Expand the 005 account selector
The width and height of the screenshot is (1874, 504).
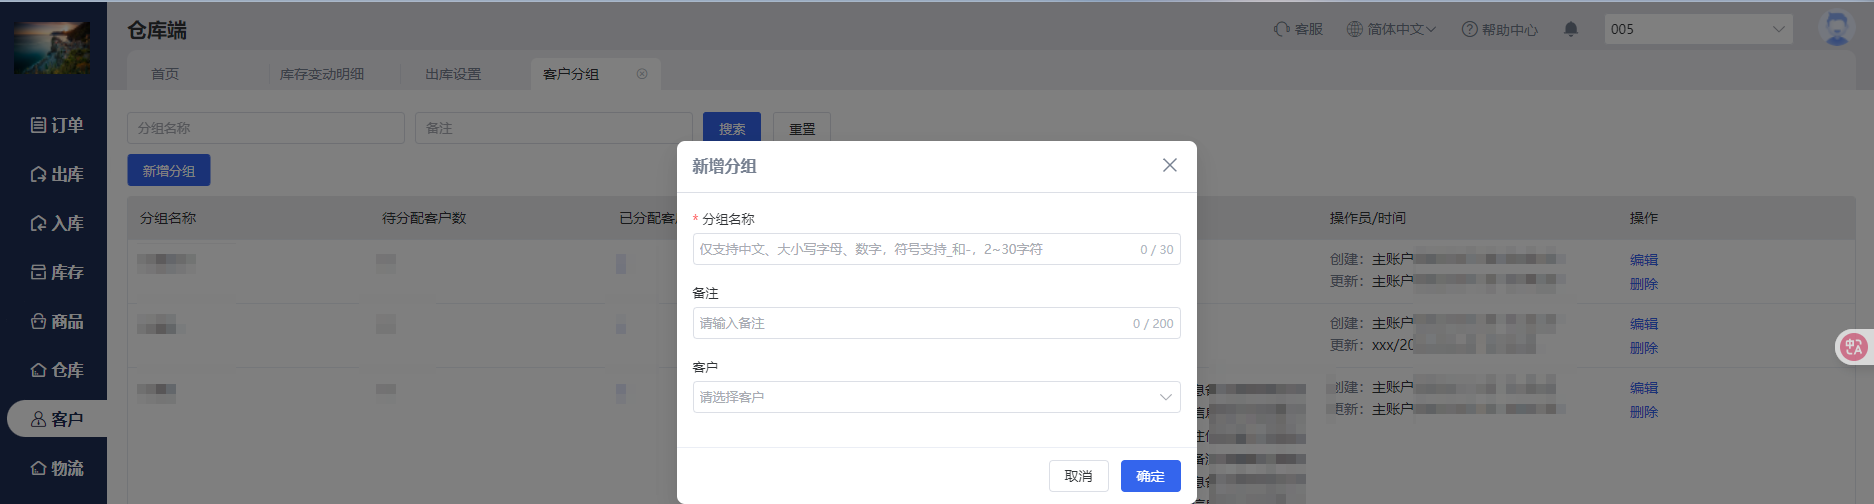coord(1697,29)
